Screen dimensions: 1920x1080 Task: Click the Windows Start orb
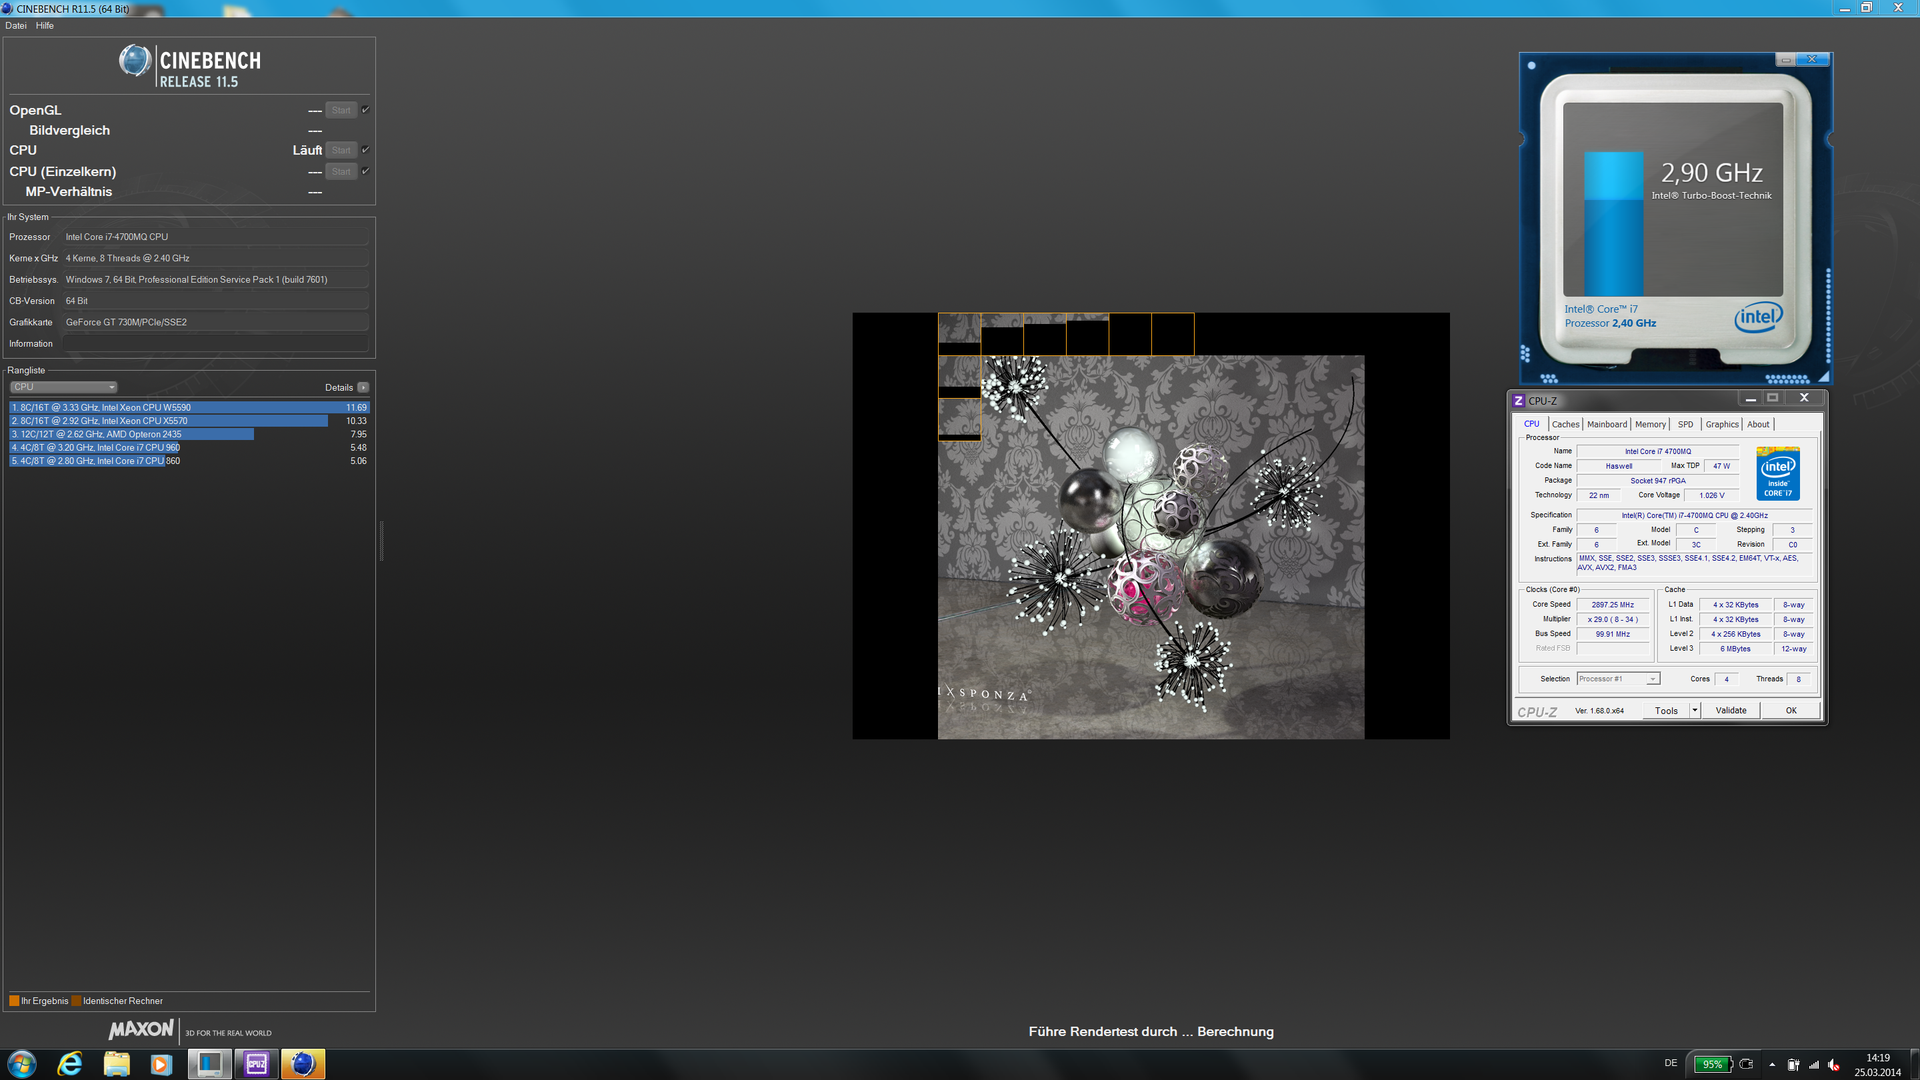click(x=22, y=1064)
